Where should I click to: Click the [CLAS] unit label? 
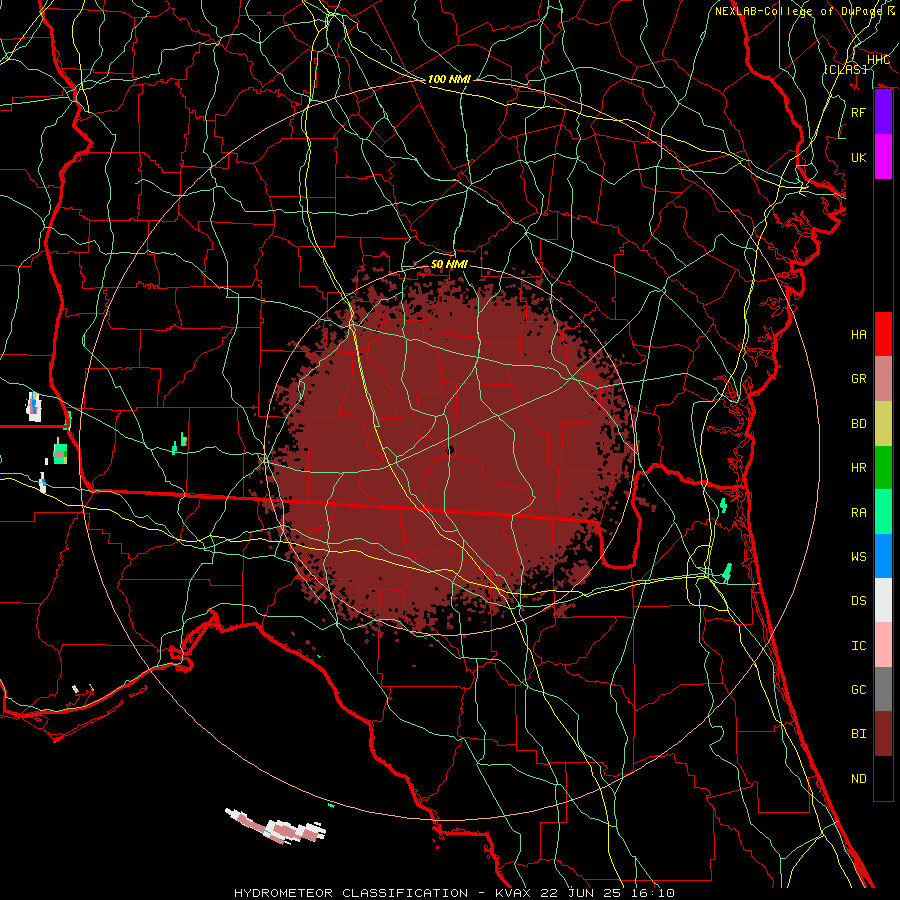click(845, 69)
